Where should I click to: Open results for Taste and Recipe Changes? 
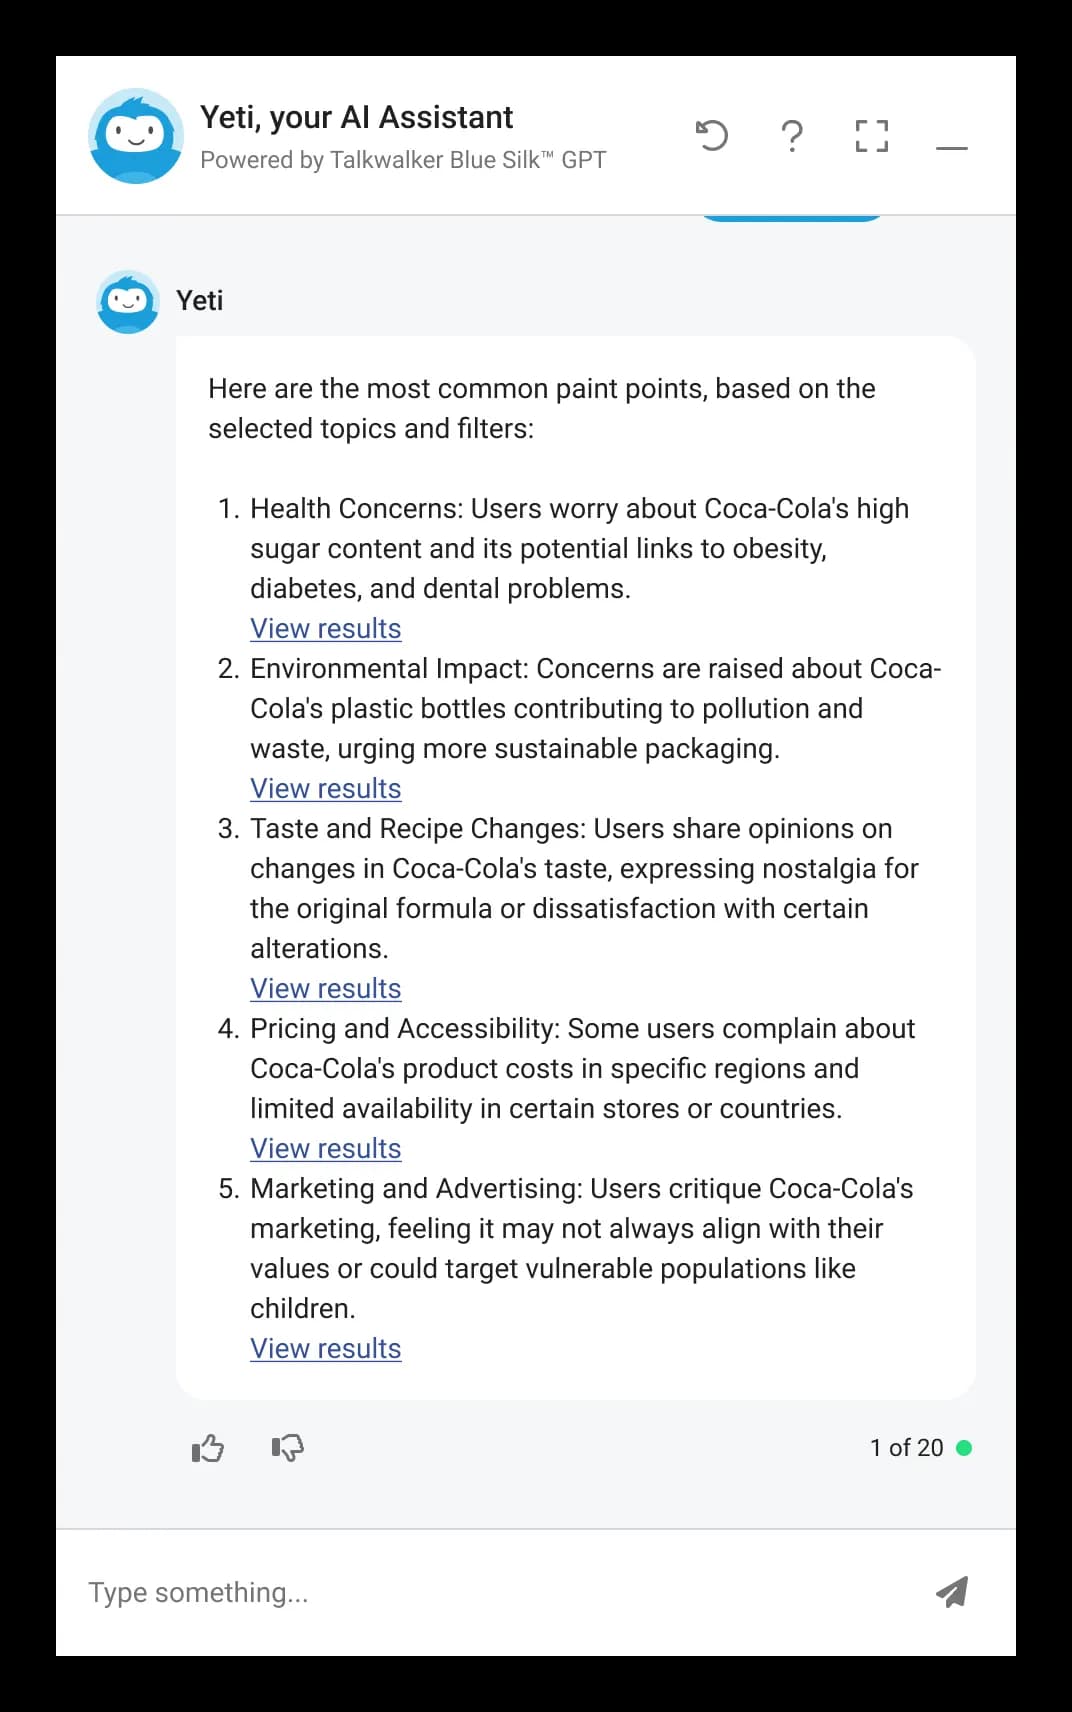tap(325, 988)
